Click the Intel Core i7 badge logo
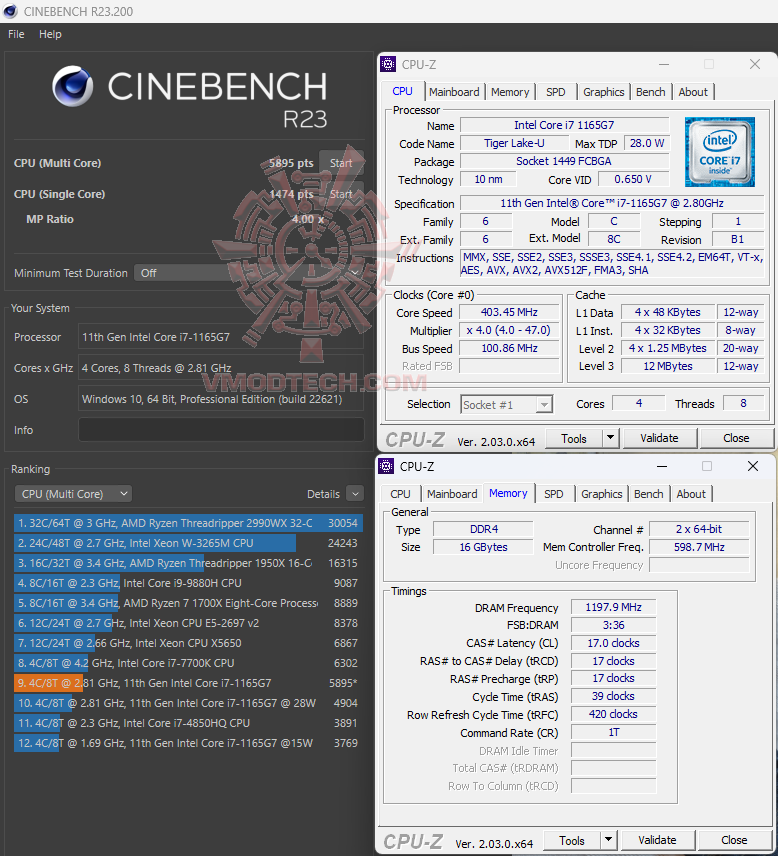 click(x=720, y=152)
